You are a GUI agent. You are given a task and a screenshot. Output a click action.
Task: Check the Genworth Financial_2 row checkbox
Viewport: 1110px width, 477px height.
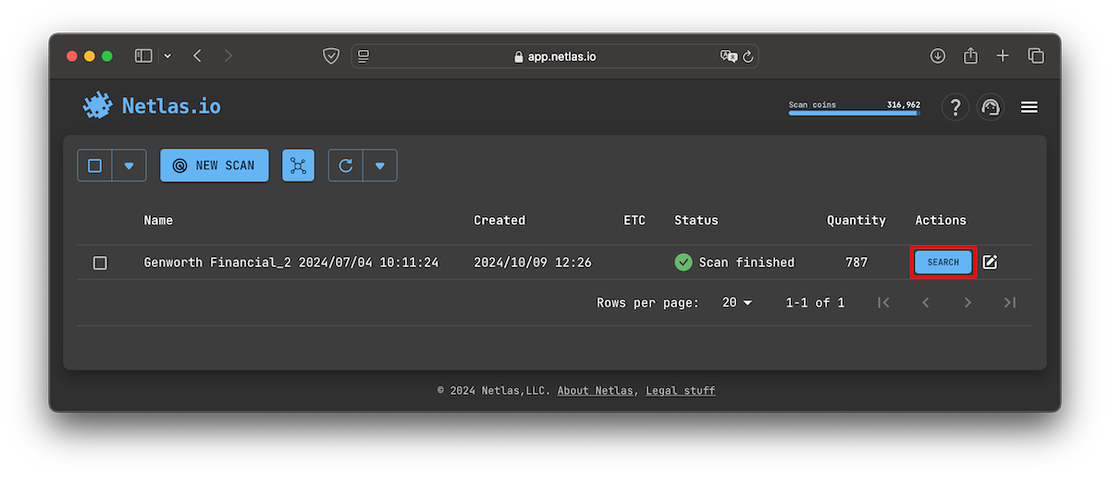point(100,263)
